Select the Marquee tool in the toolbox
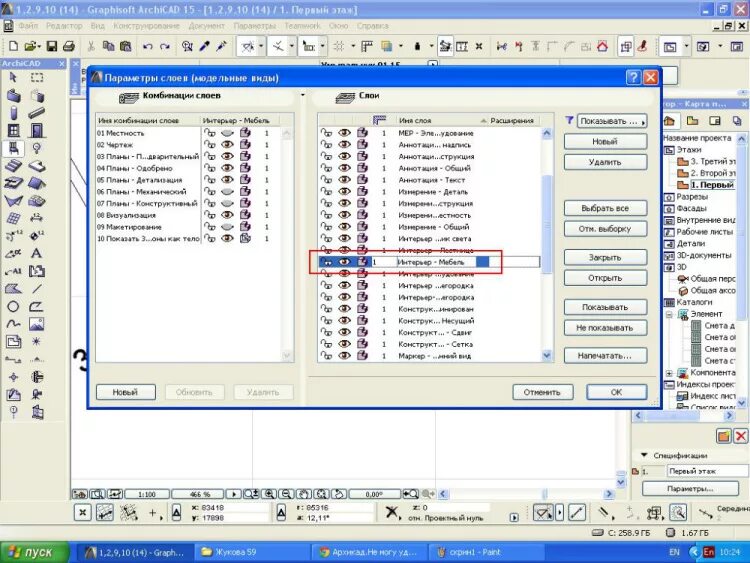 (x=37, y=77)
